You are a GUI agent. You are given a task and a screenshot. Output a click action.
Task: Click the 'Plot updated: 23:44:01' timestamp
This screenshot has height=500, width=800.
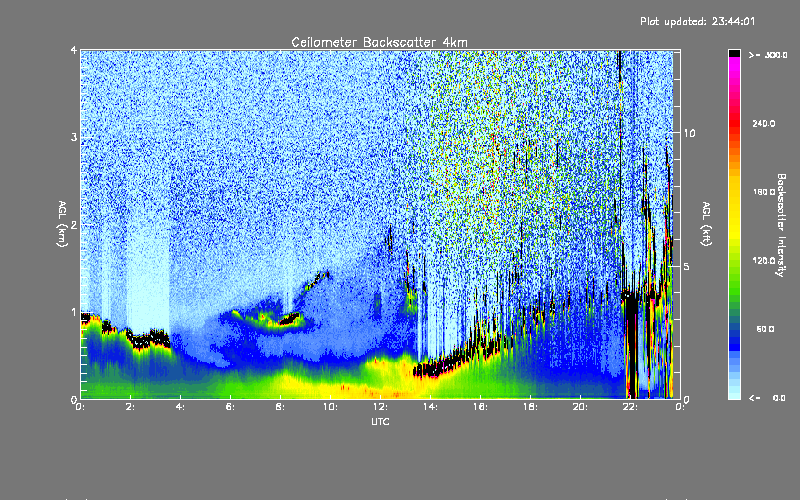697,21
